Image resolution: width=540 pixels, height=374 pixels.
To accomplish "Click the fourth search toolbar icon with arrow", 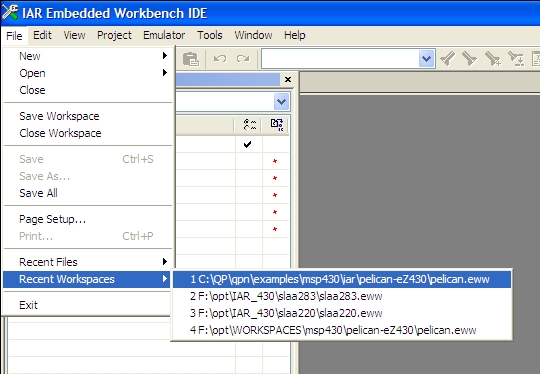I will pyautogui.click(x=516, y=59).
